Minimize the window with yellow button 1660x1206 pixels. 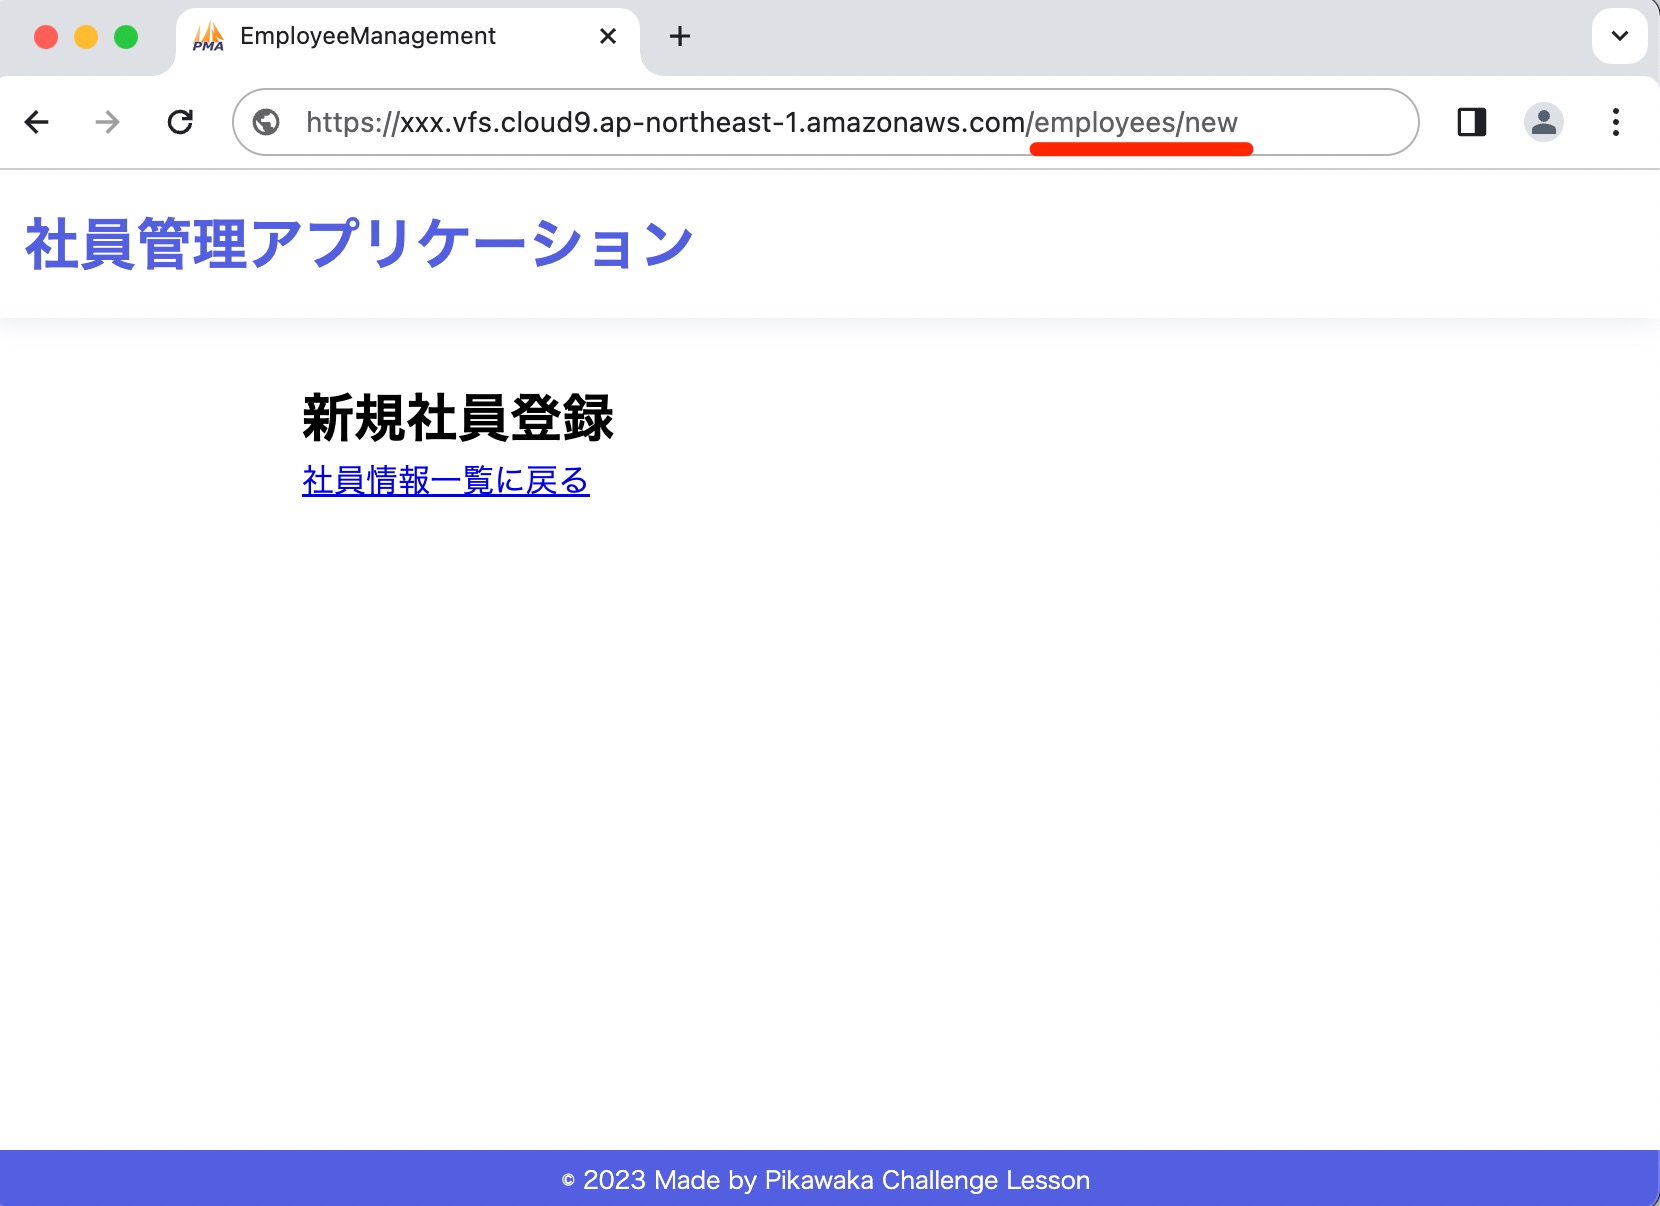point(86,37)
